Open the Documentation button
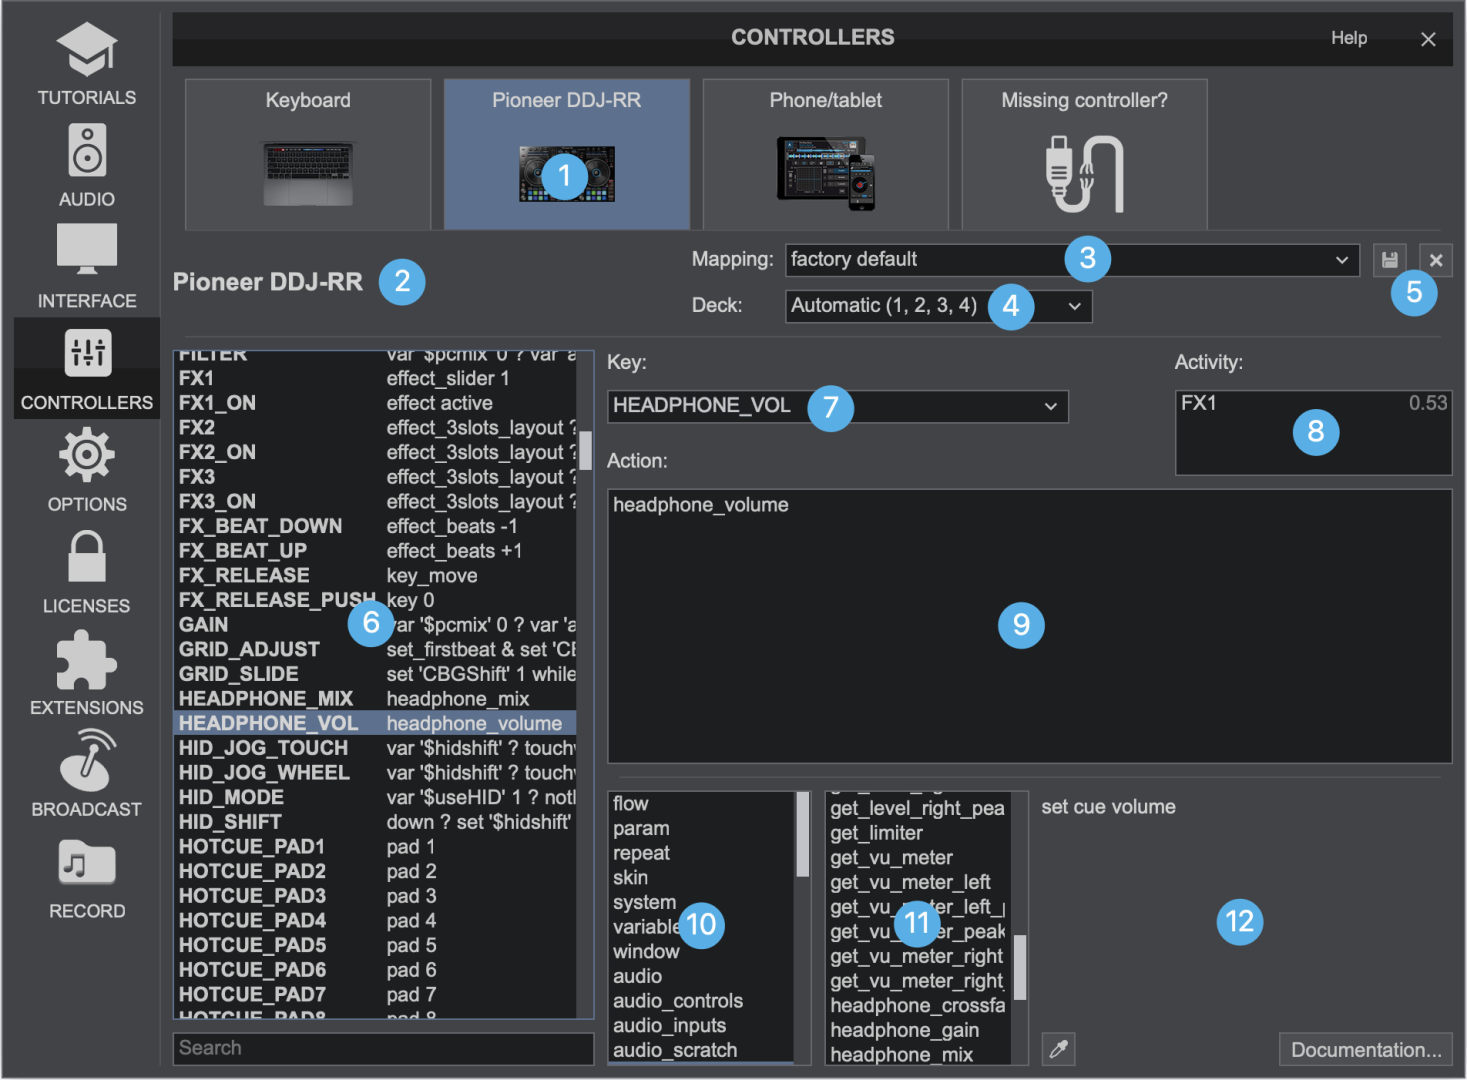The height and width of the screenshot is (1080, 1467). click(x=1365, y=1049)
